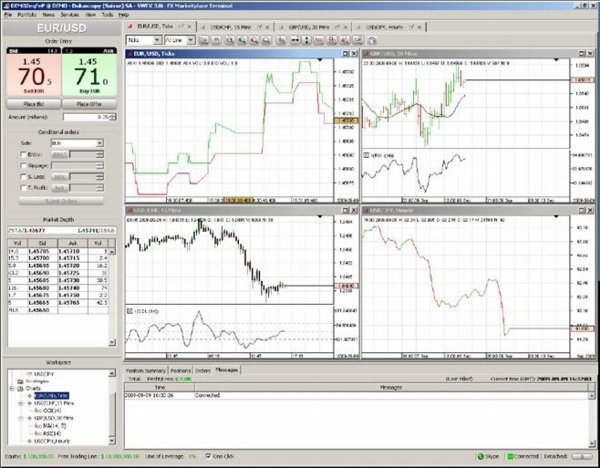Click the Place Bid button
This screenshot has width=600, height=468.
[33, 104]
